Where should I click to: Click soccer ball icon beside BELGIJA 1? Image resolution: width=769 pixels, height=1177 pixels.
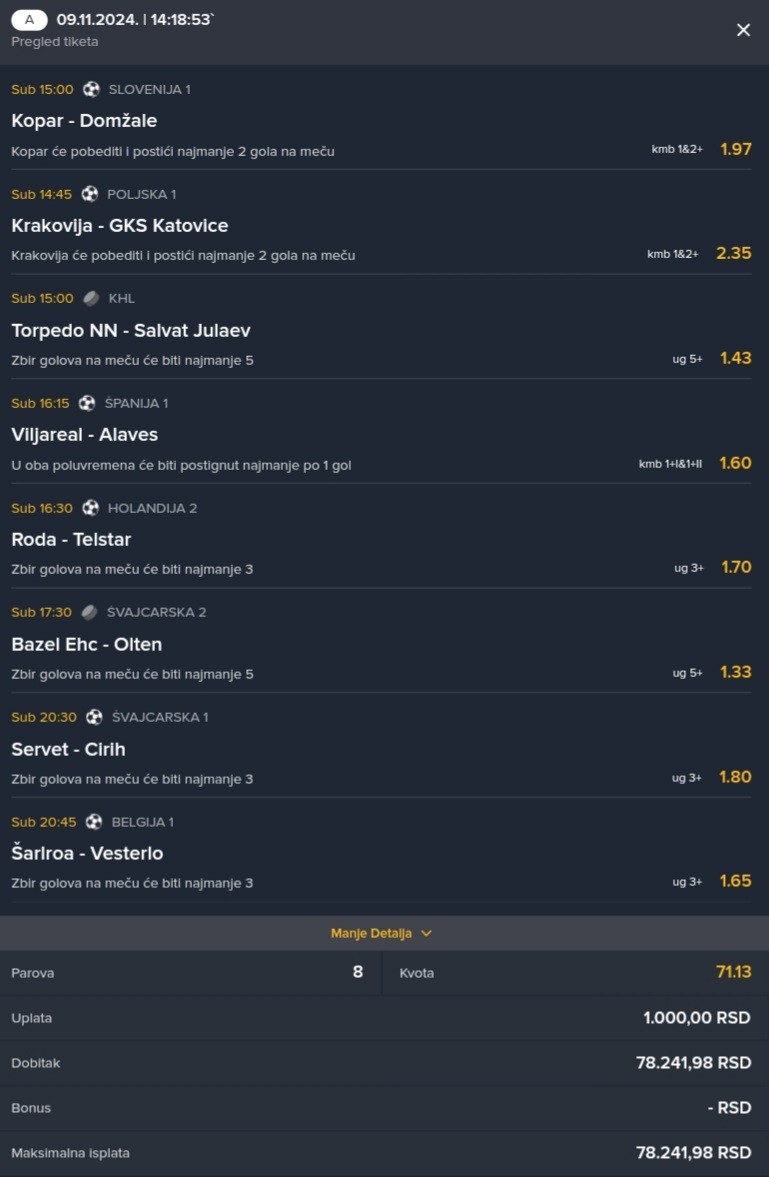click(94, 822)
